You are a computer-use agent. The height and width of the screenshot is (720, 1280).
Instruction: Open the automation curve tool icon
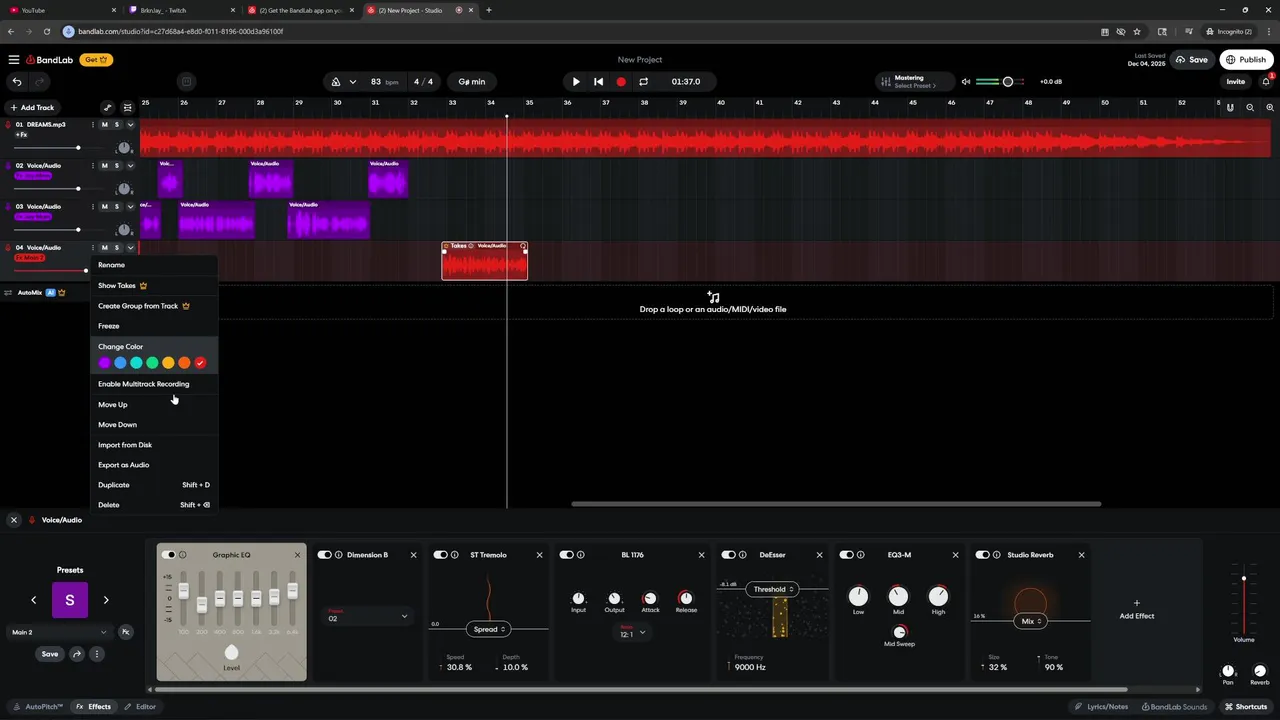coord(108,107)
